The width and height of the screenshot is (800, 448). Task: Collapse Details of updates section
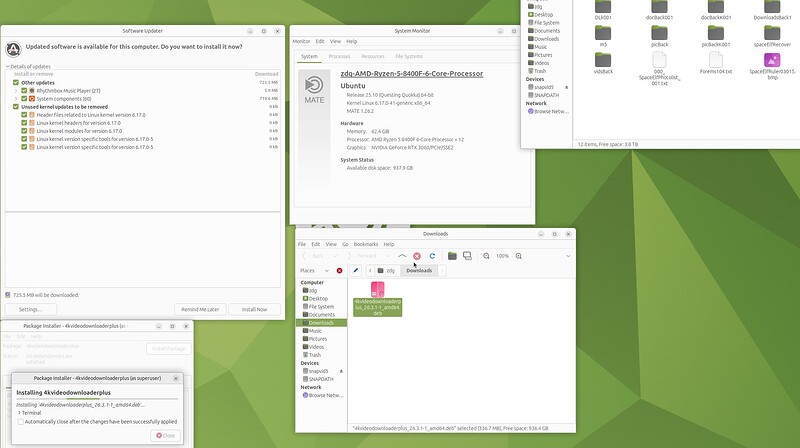point(8,66)
